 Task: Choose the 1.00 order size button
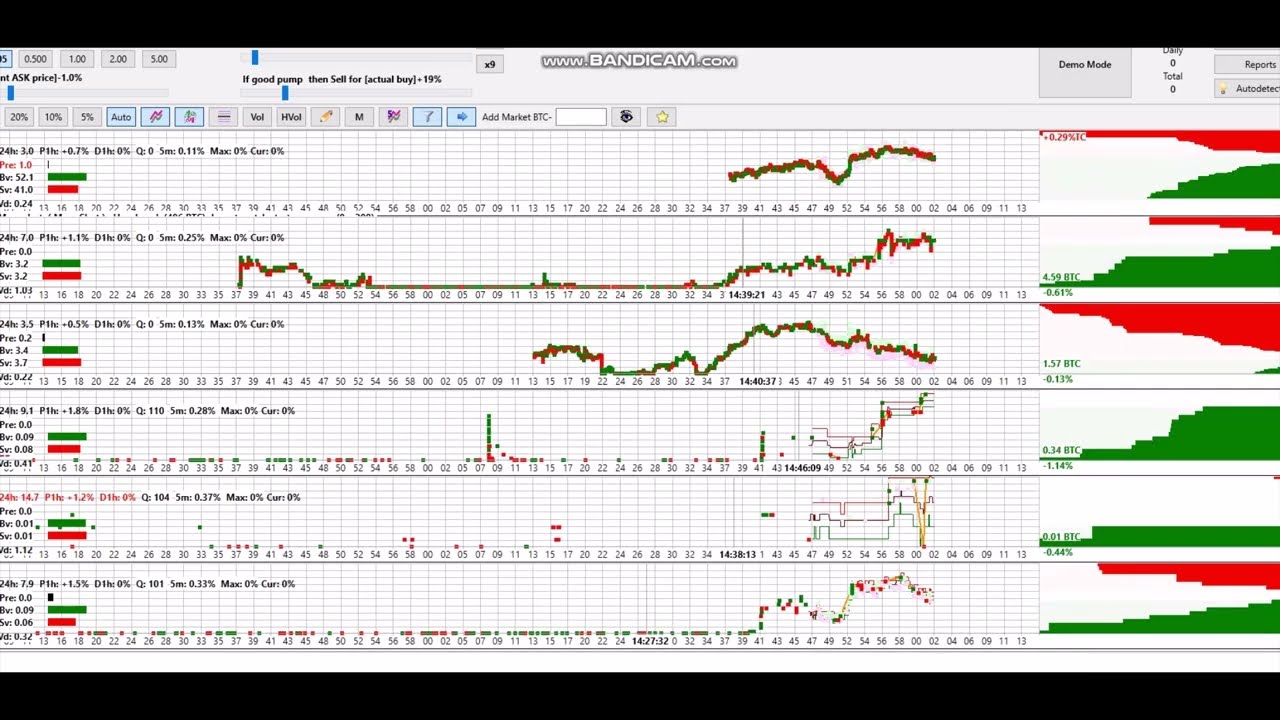point(77,59)
